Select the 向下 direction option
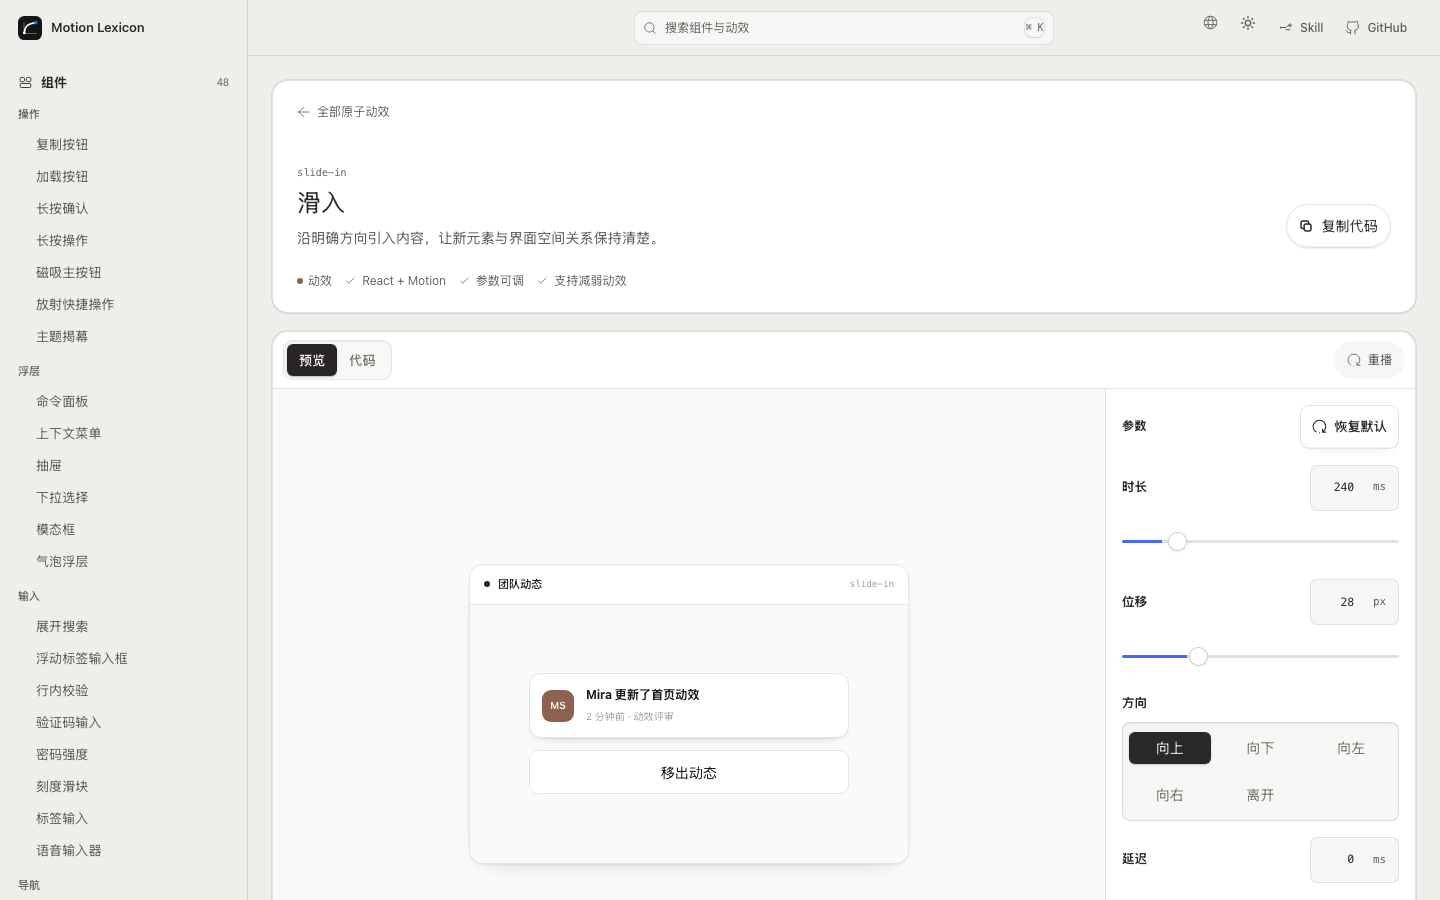 coord(1260,748)
